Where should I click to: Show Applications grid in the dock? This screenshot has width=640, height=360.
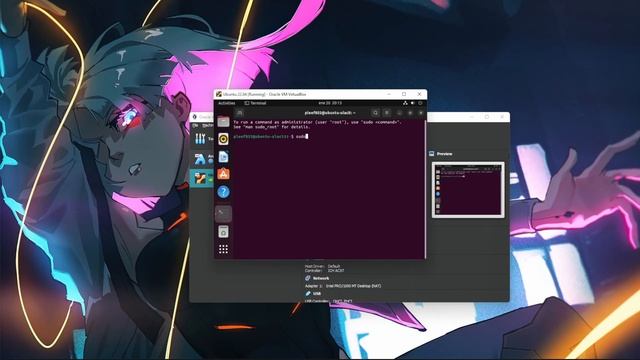[x=223, y=249]
